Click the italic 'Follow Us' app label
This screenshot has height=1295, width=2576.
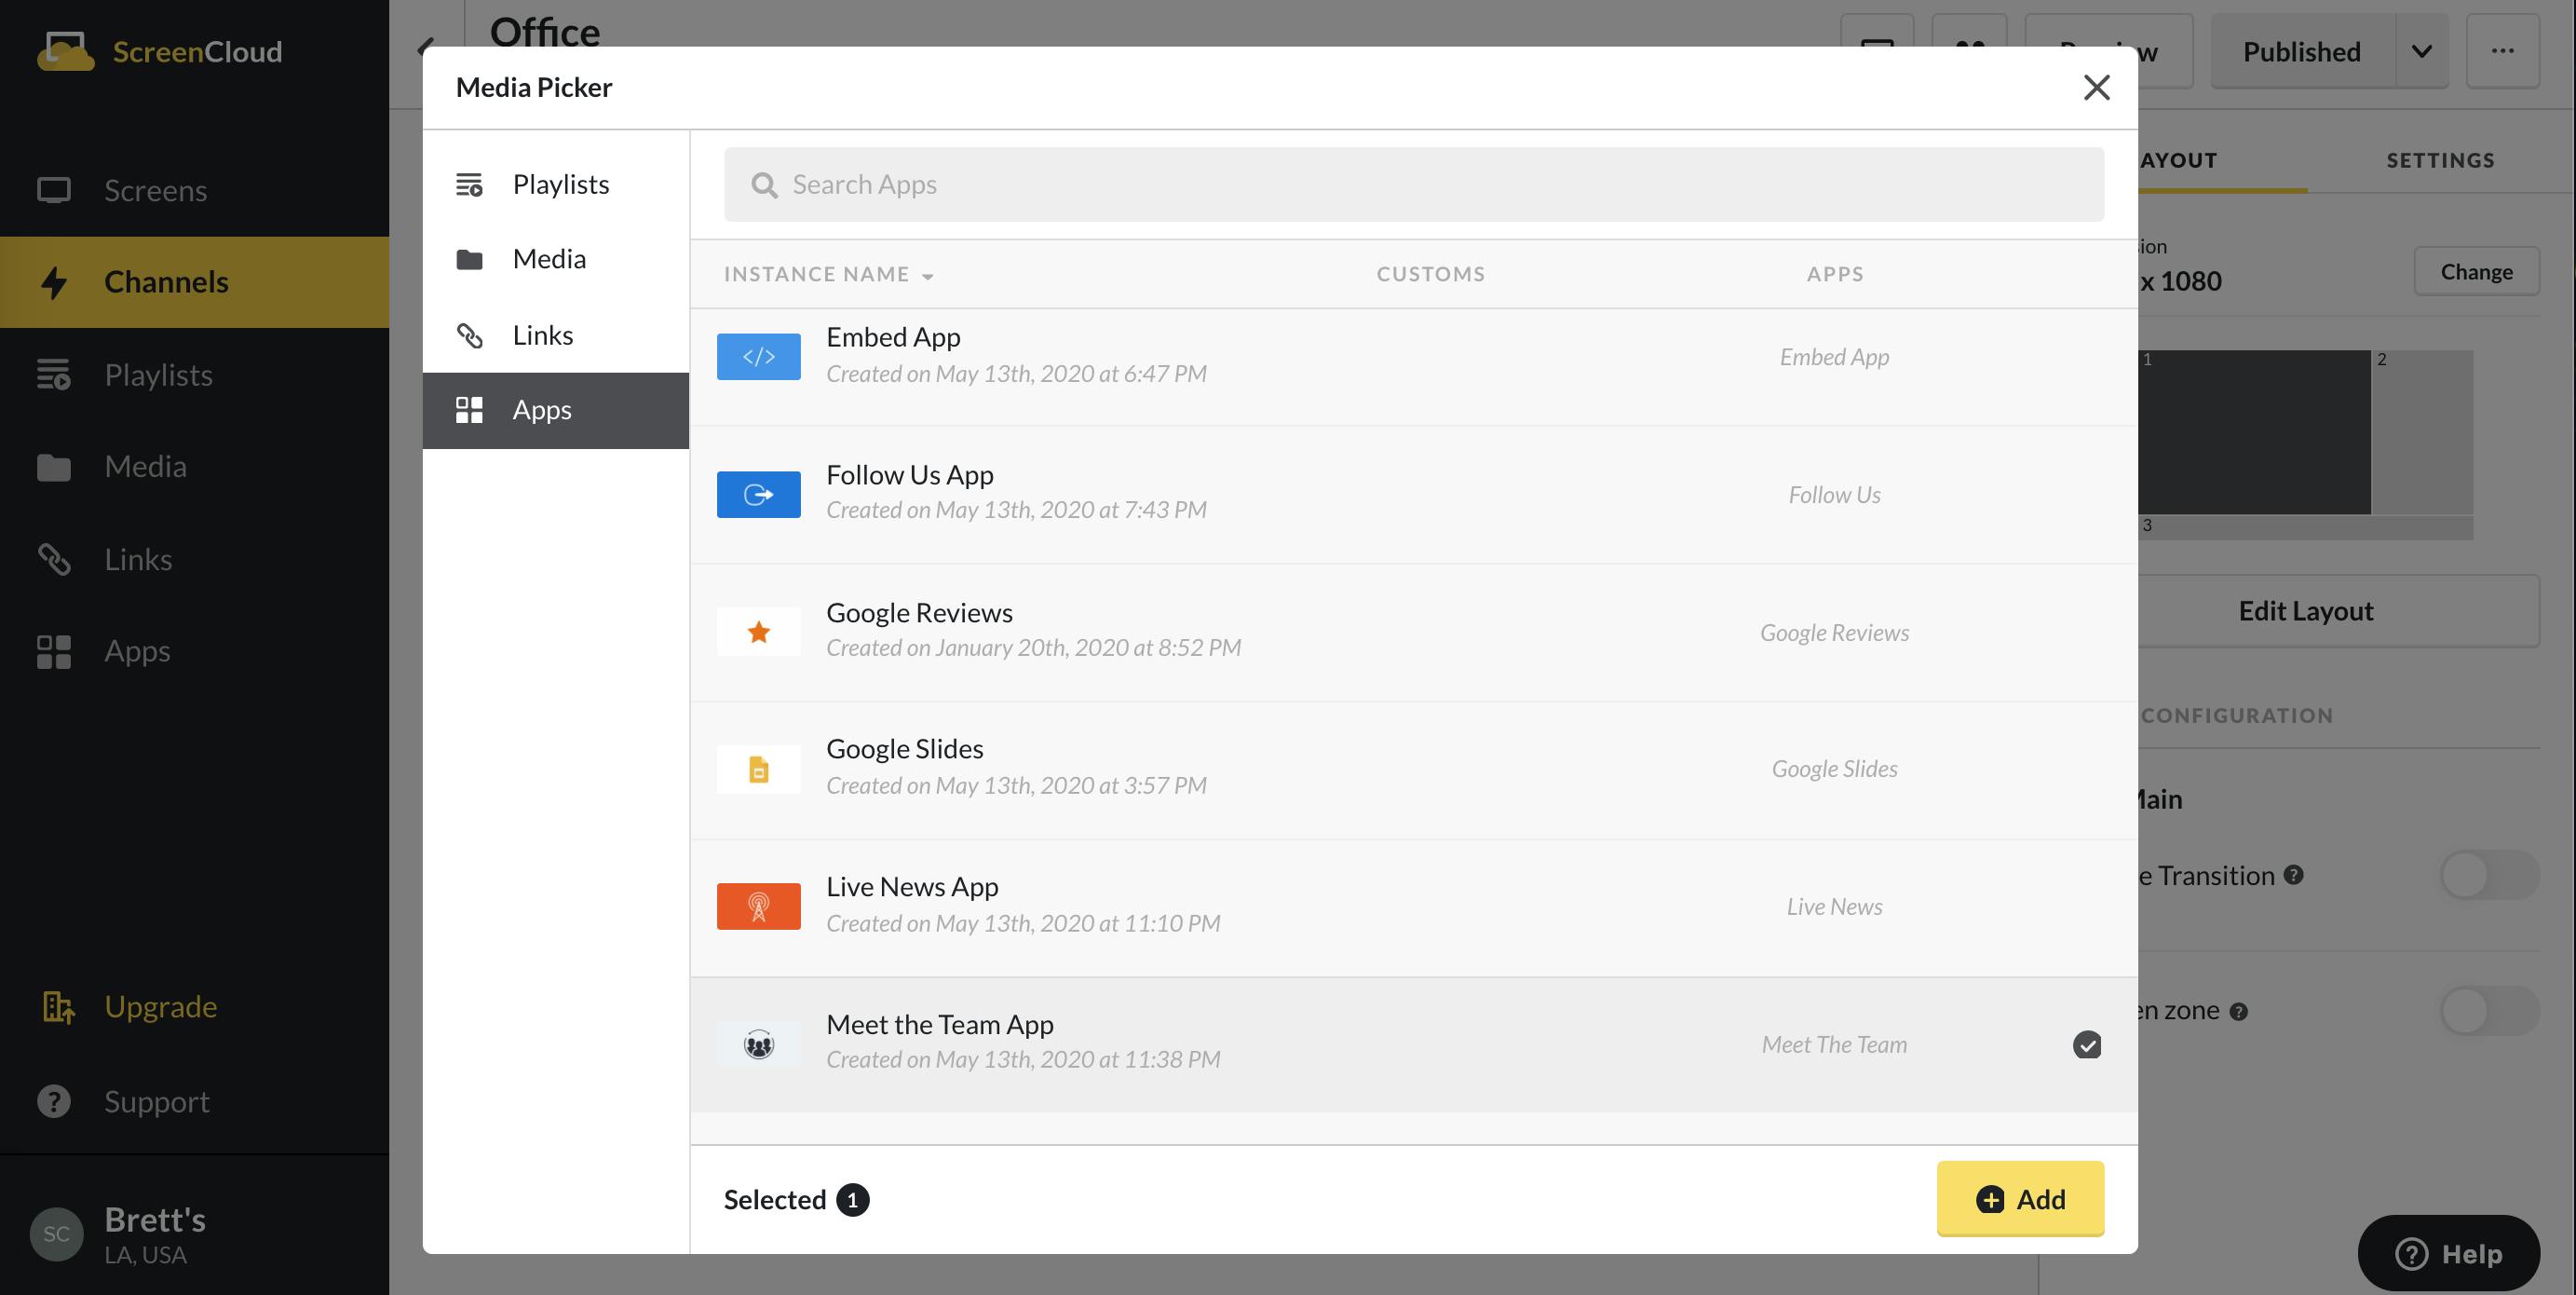pyautogui.click(x=1834, y=495)
